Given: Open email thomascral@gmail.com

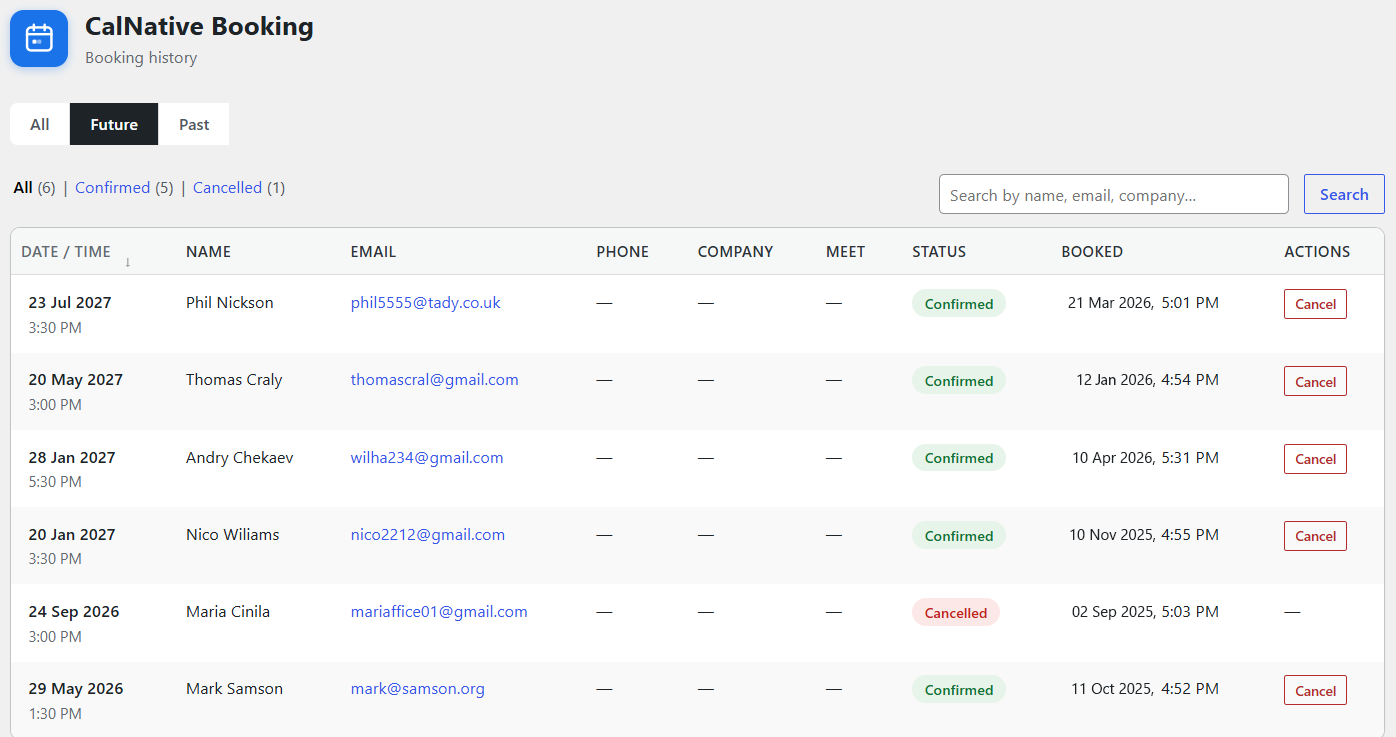Looking at the screenshot, I should 434,380.
